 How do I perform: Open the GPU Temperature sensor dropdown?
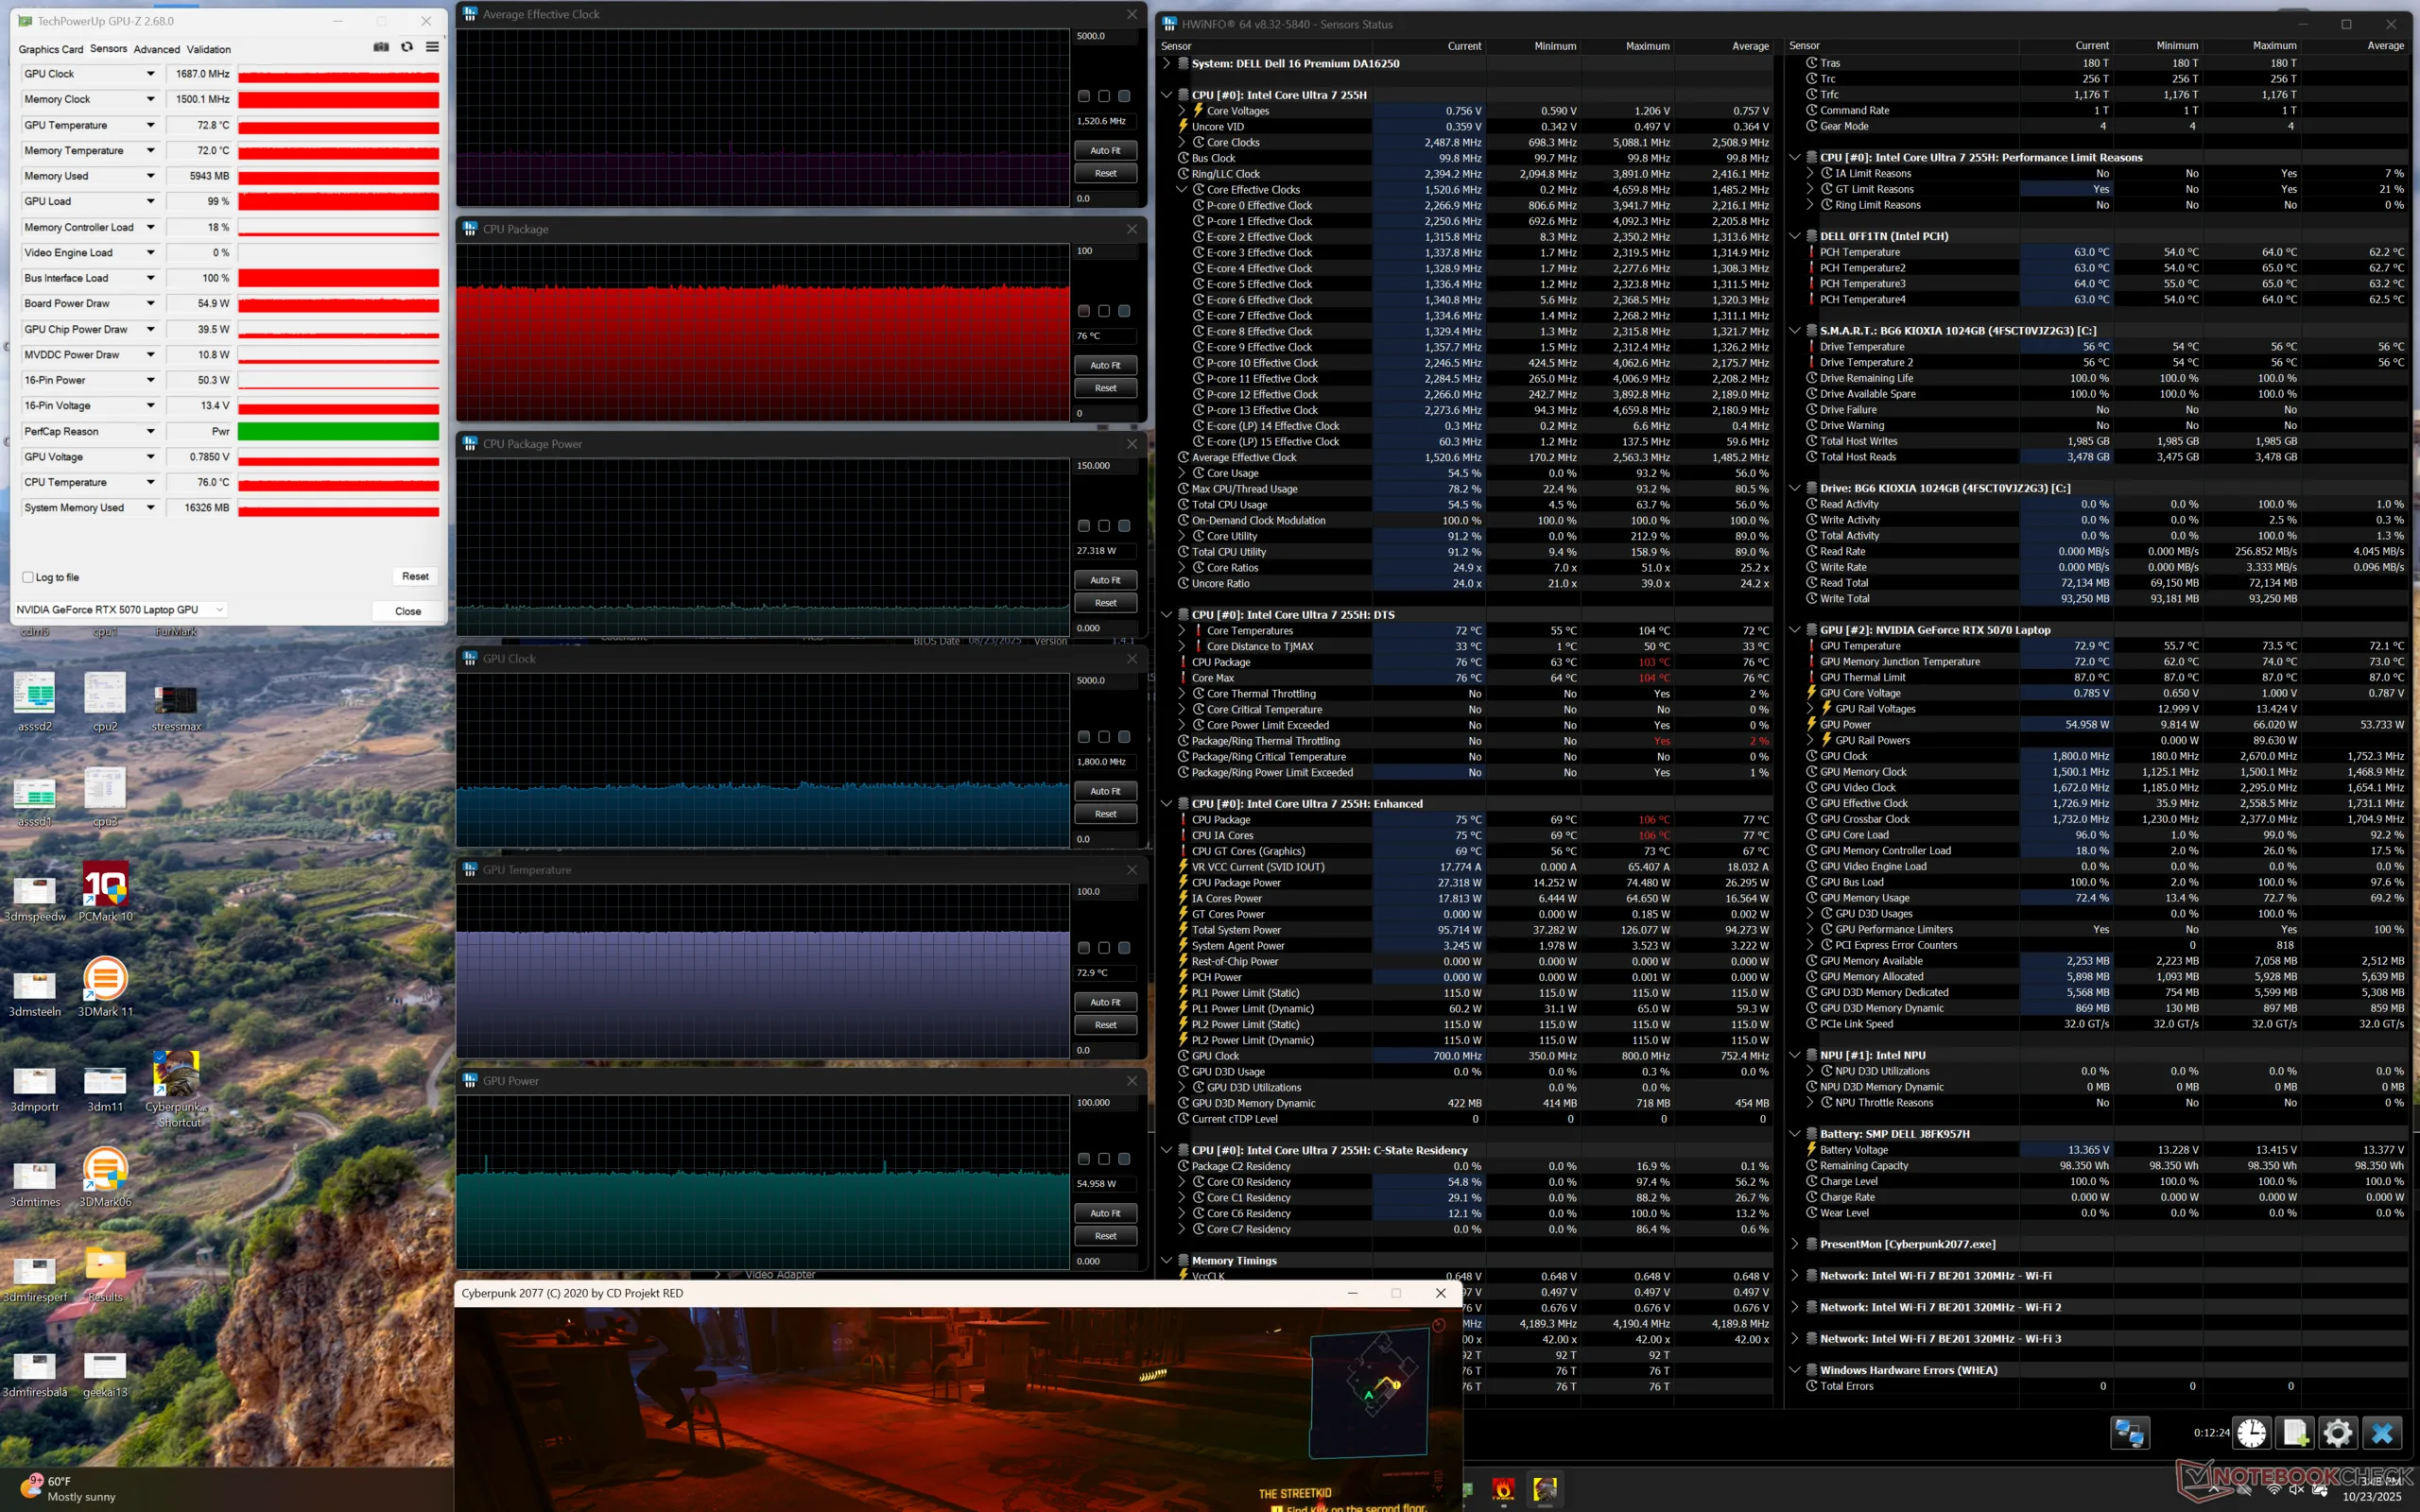(x=151, y=125)
